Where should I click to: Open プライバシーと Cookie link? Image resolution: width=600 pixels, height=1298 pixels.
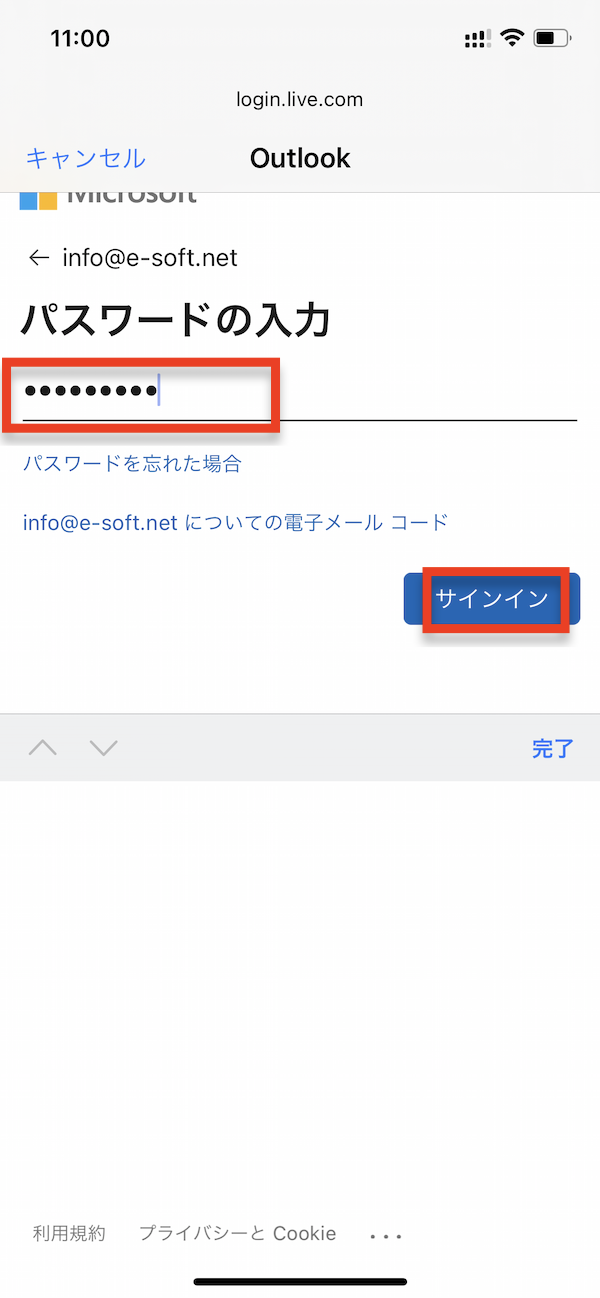pyautogui.click(x=237, y=1233)
